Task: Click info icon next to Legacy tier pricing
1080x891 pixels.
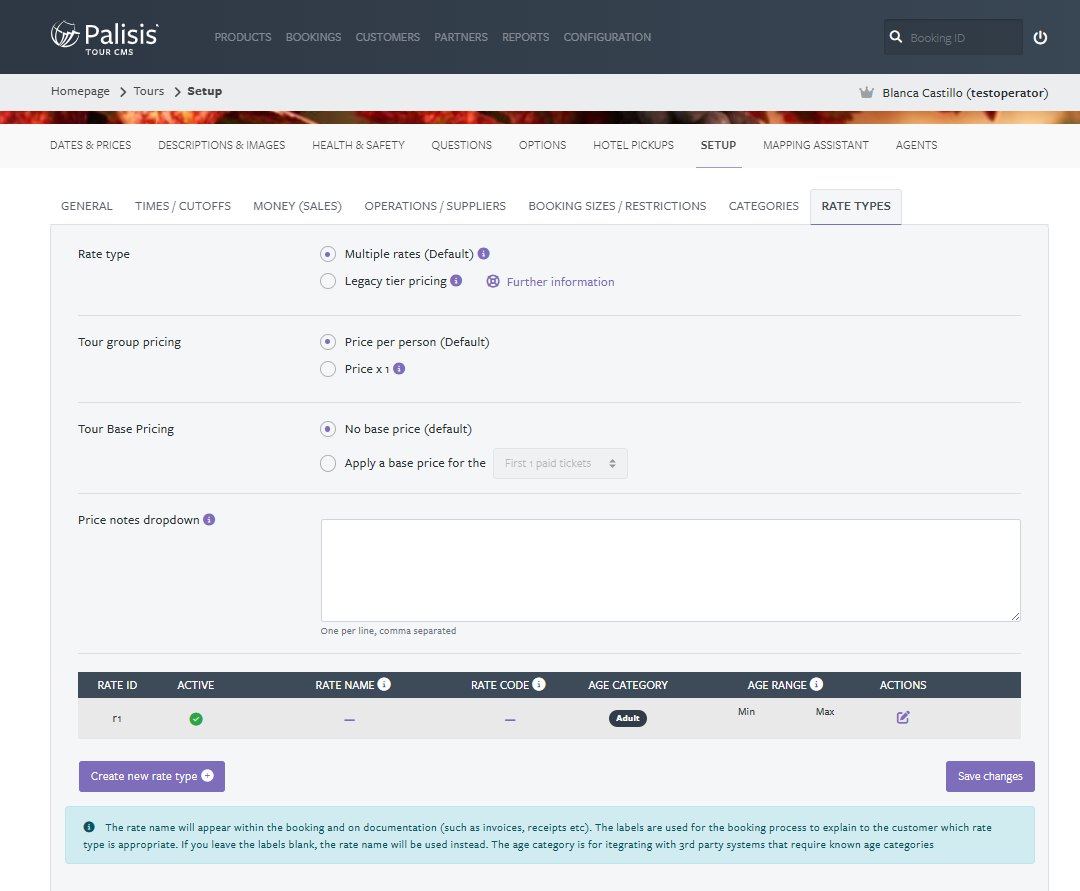Action: coord(456,280)
